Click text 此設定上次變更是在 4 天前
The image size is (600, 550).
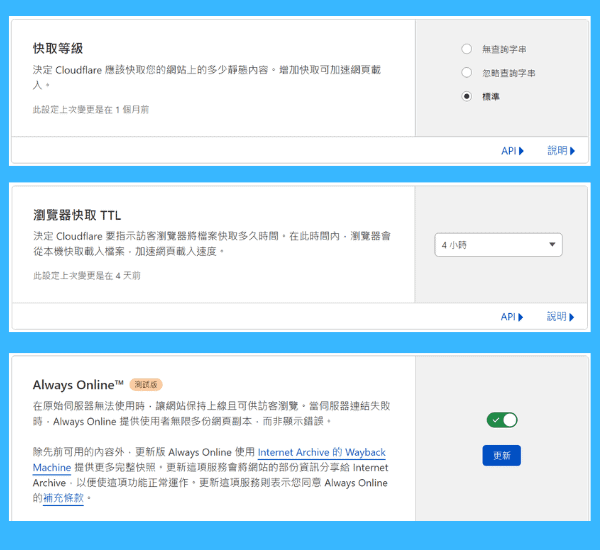point(86,276)
